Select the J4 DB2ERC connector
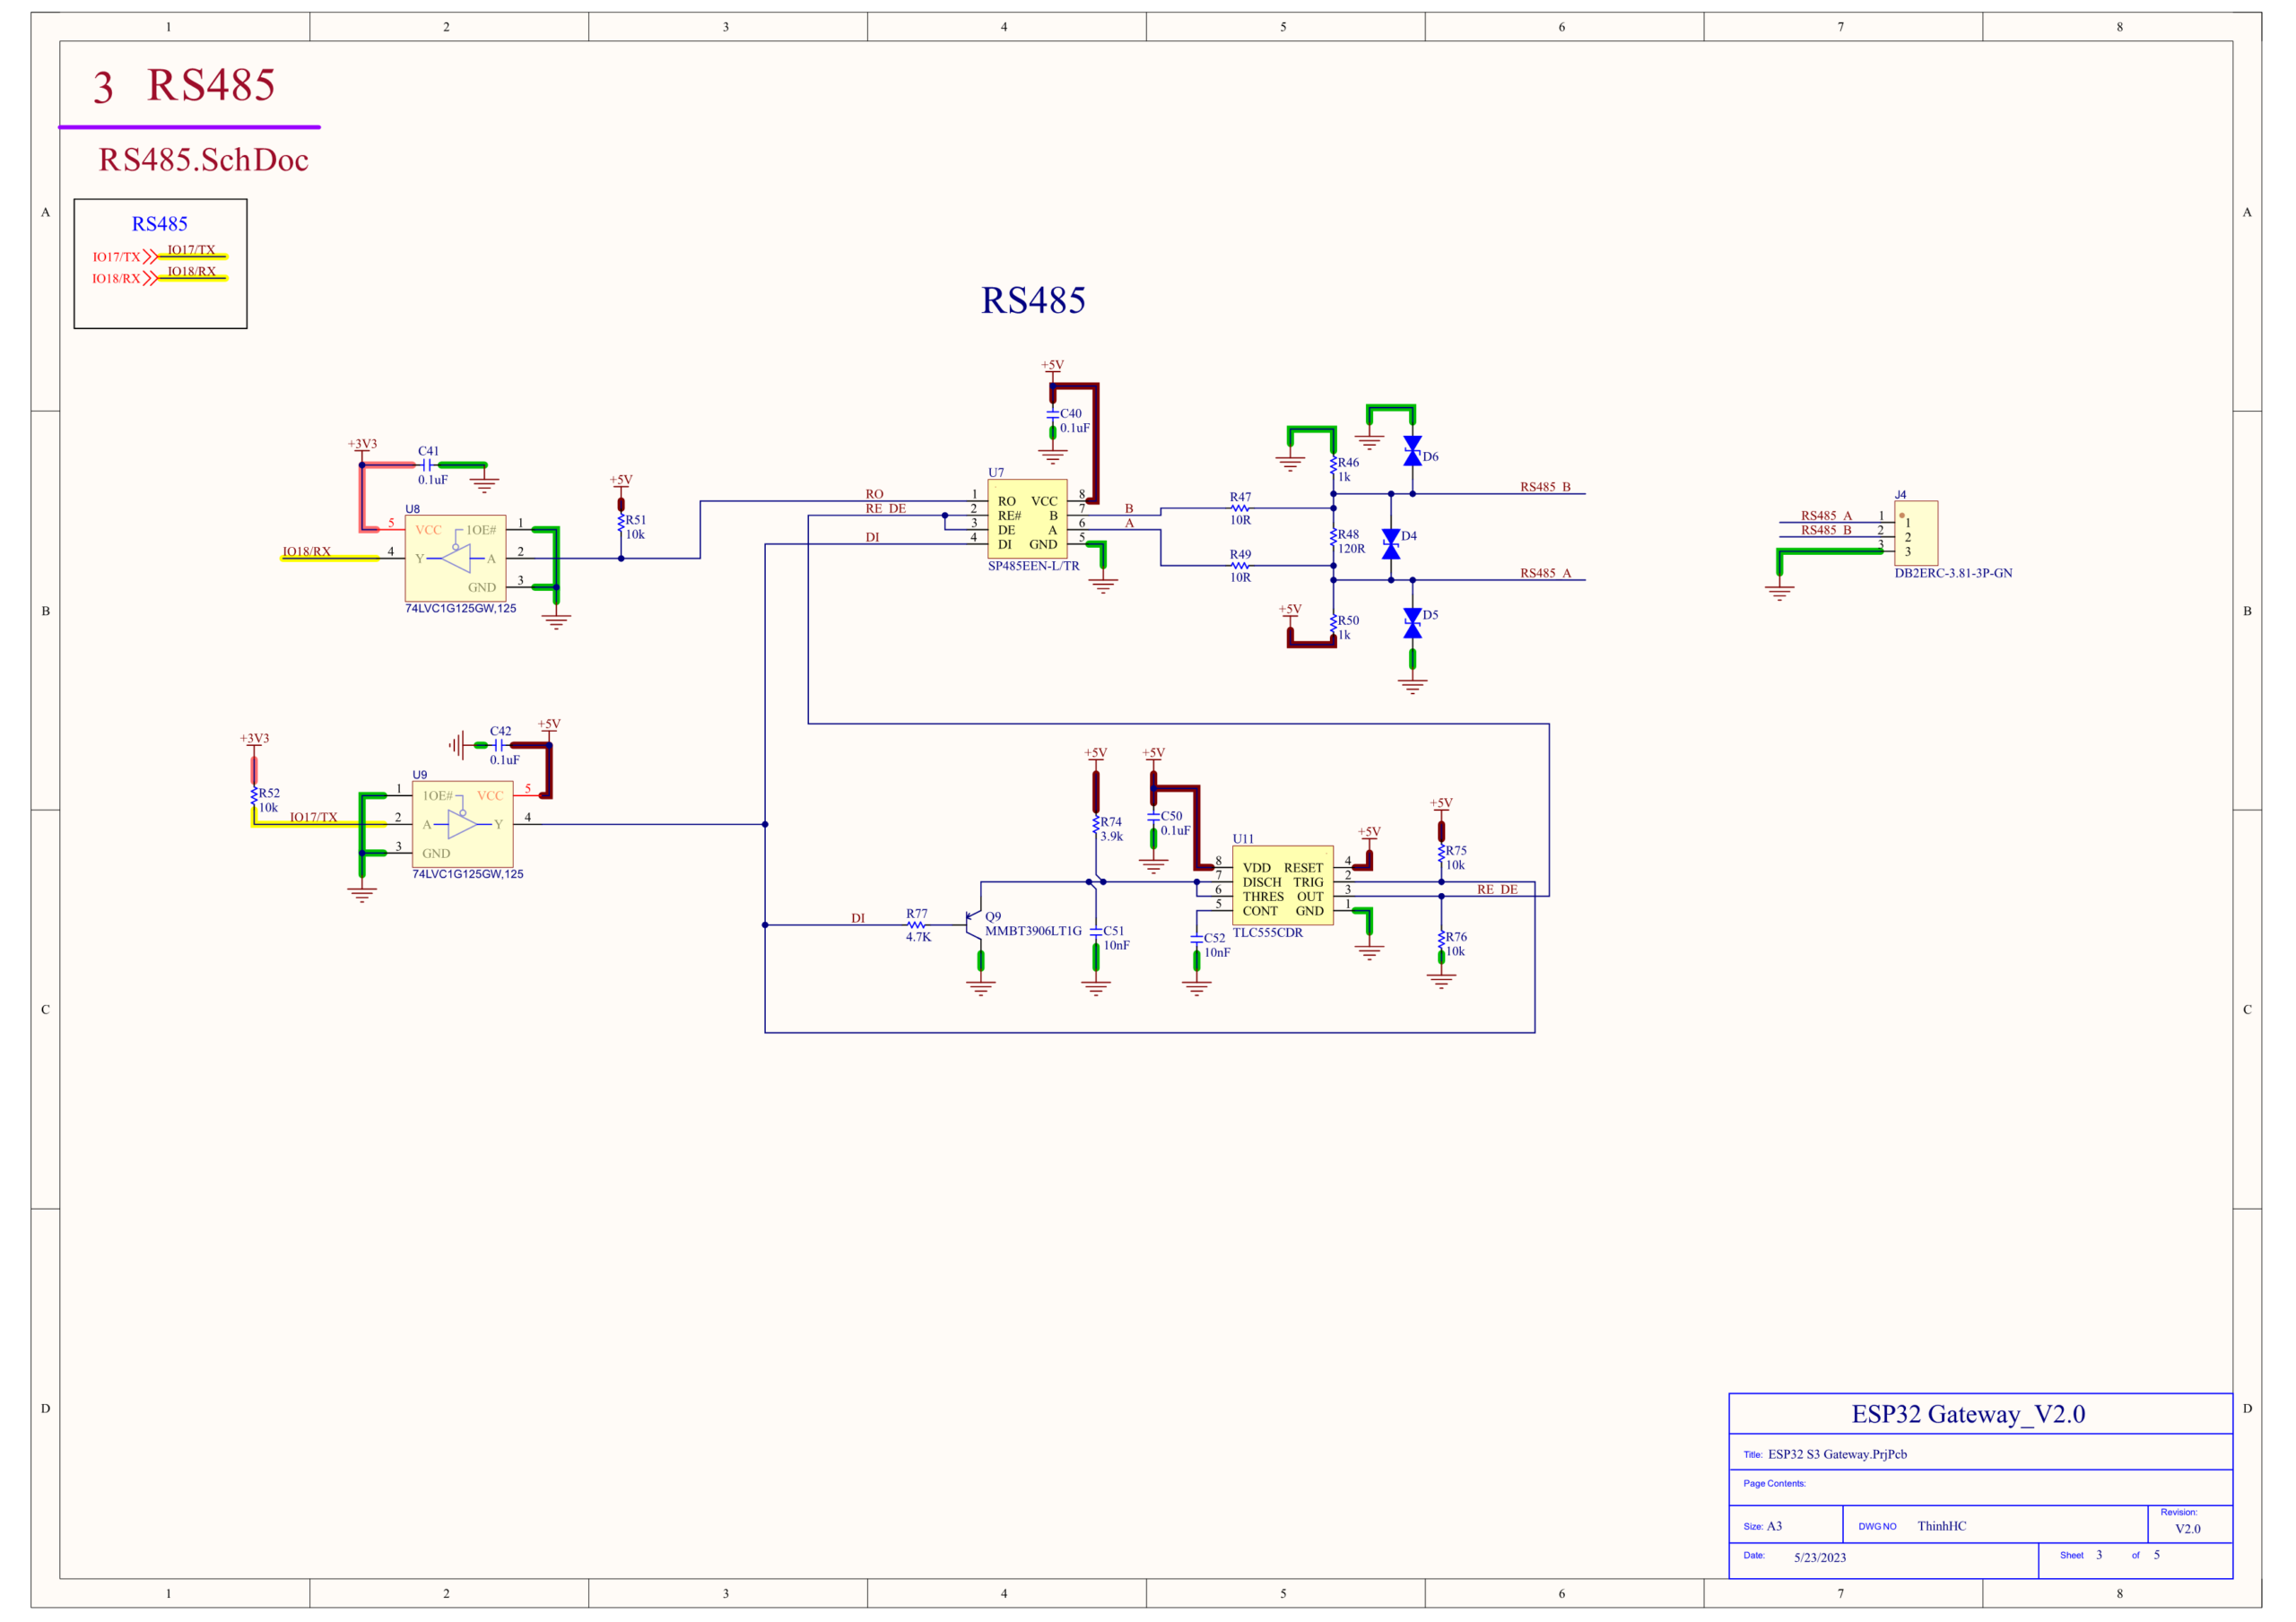Image resolution: width=2296 pixels, height=1622 pixels. [1915, 534]
